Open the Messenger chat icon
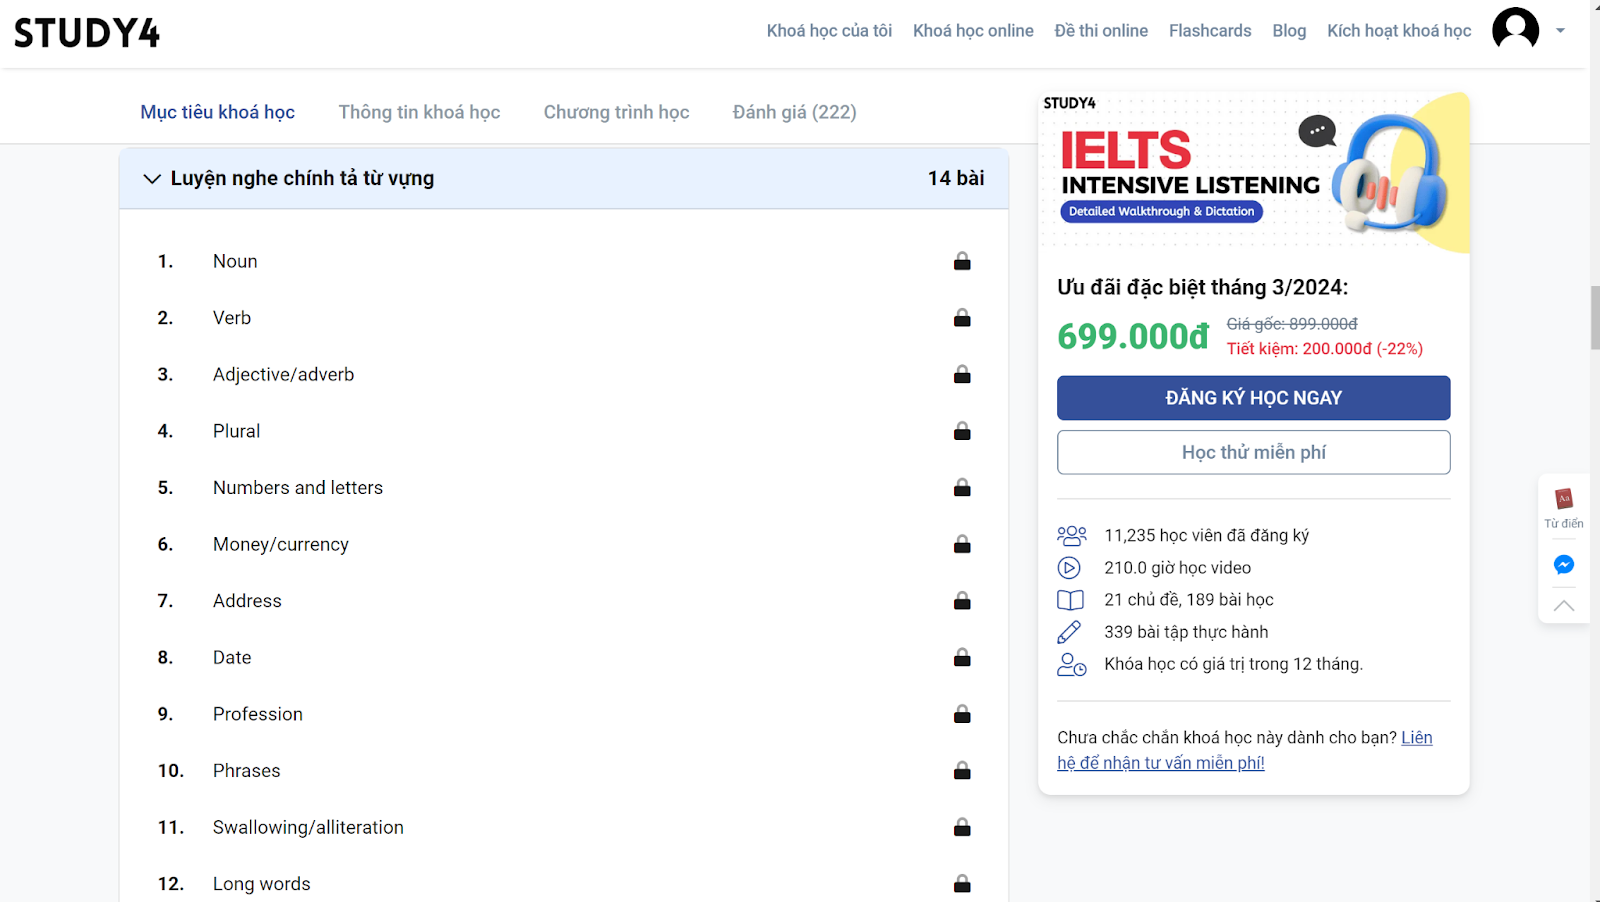The width and height of the screenshot is (1600, 902). [x=1564, y=565]
